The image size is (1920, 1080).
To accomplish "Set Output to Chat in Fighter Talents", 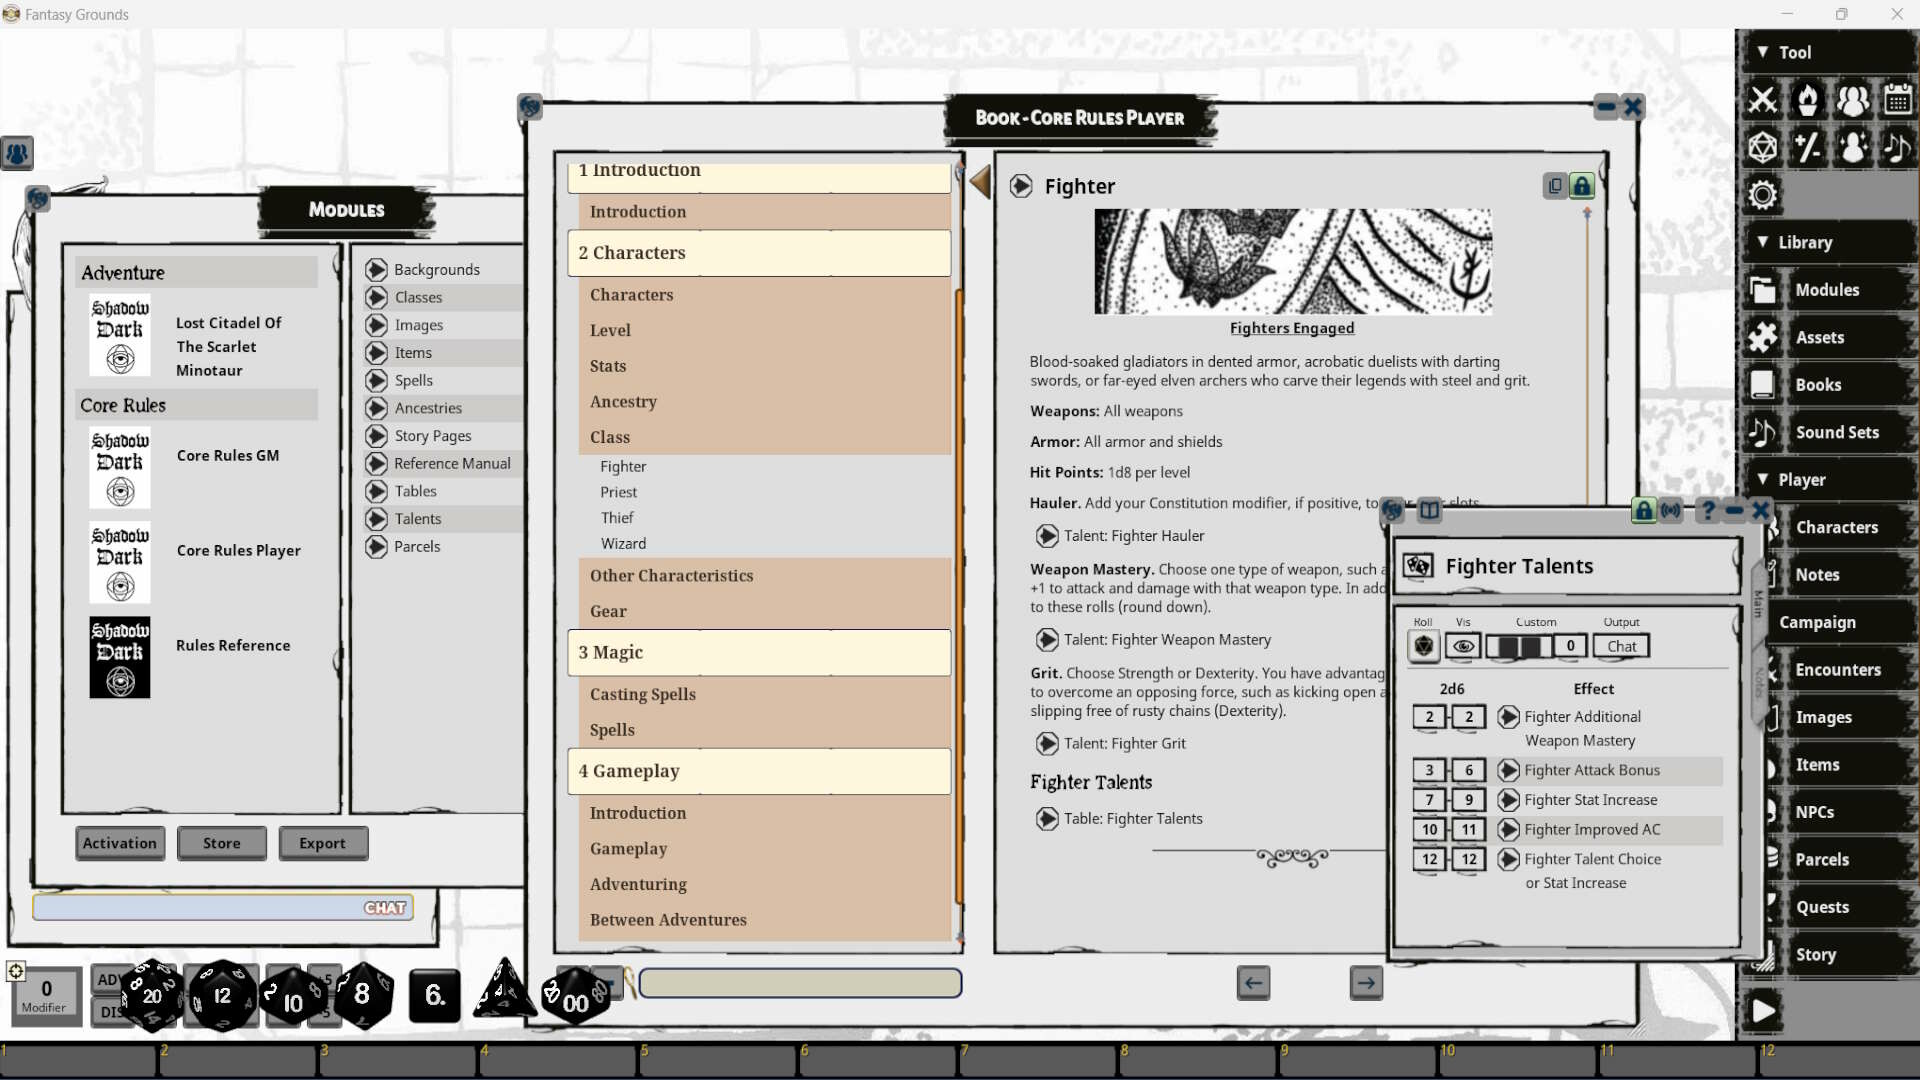I will click(x=1620, y=646).
